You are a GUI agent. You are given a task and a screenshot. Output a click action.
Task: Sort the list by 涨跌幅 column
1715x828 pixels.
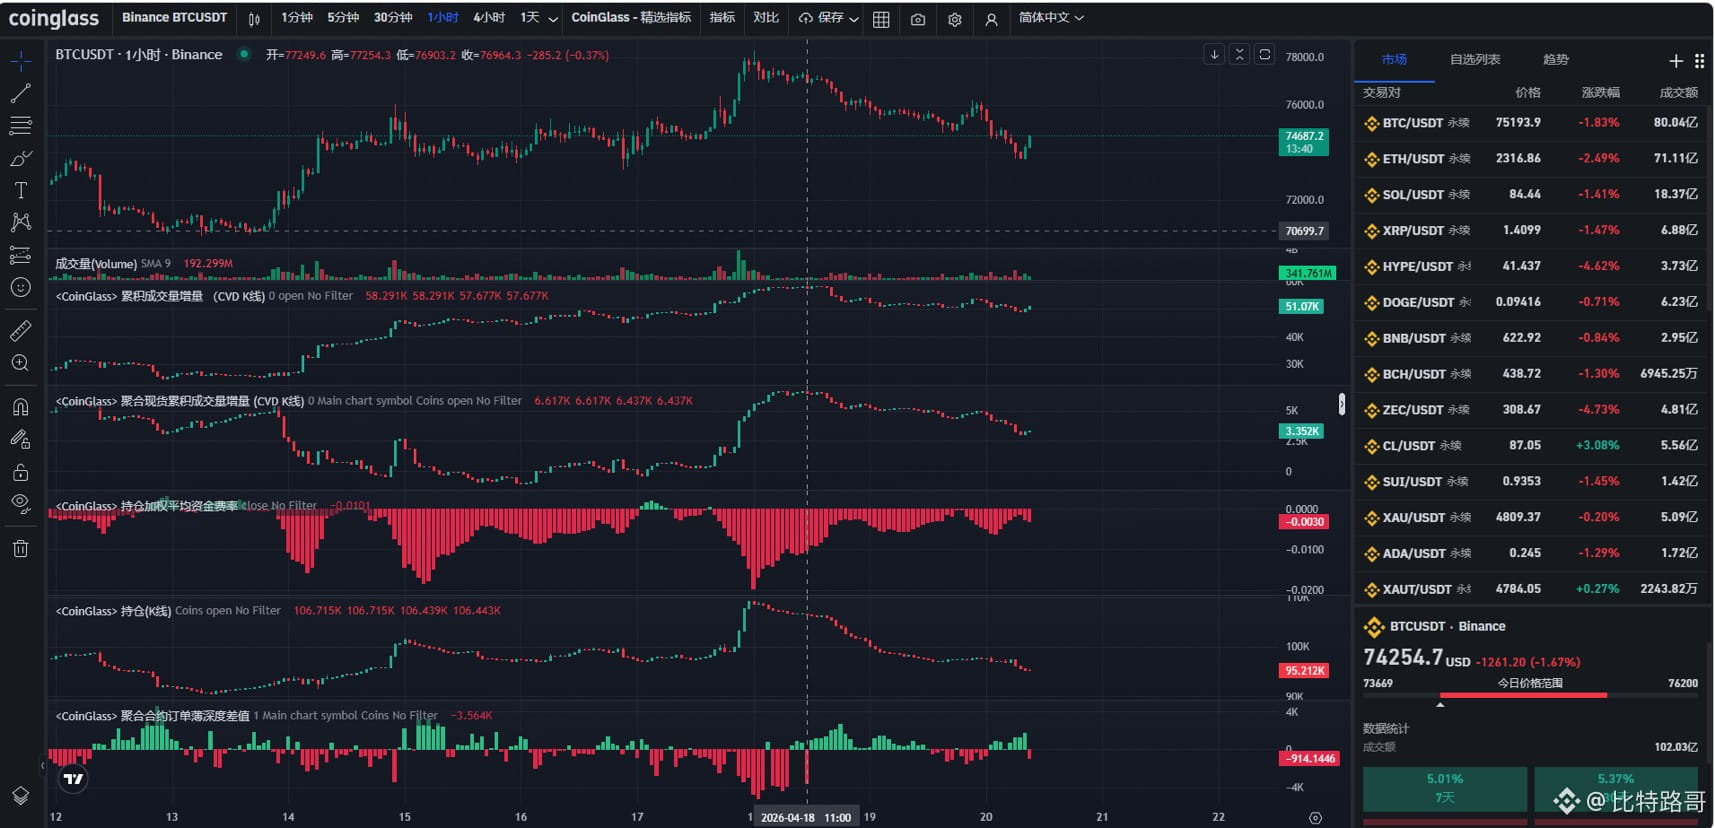pyautogui.click(x=1600, y=92)
